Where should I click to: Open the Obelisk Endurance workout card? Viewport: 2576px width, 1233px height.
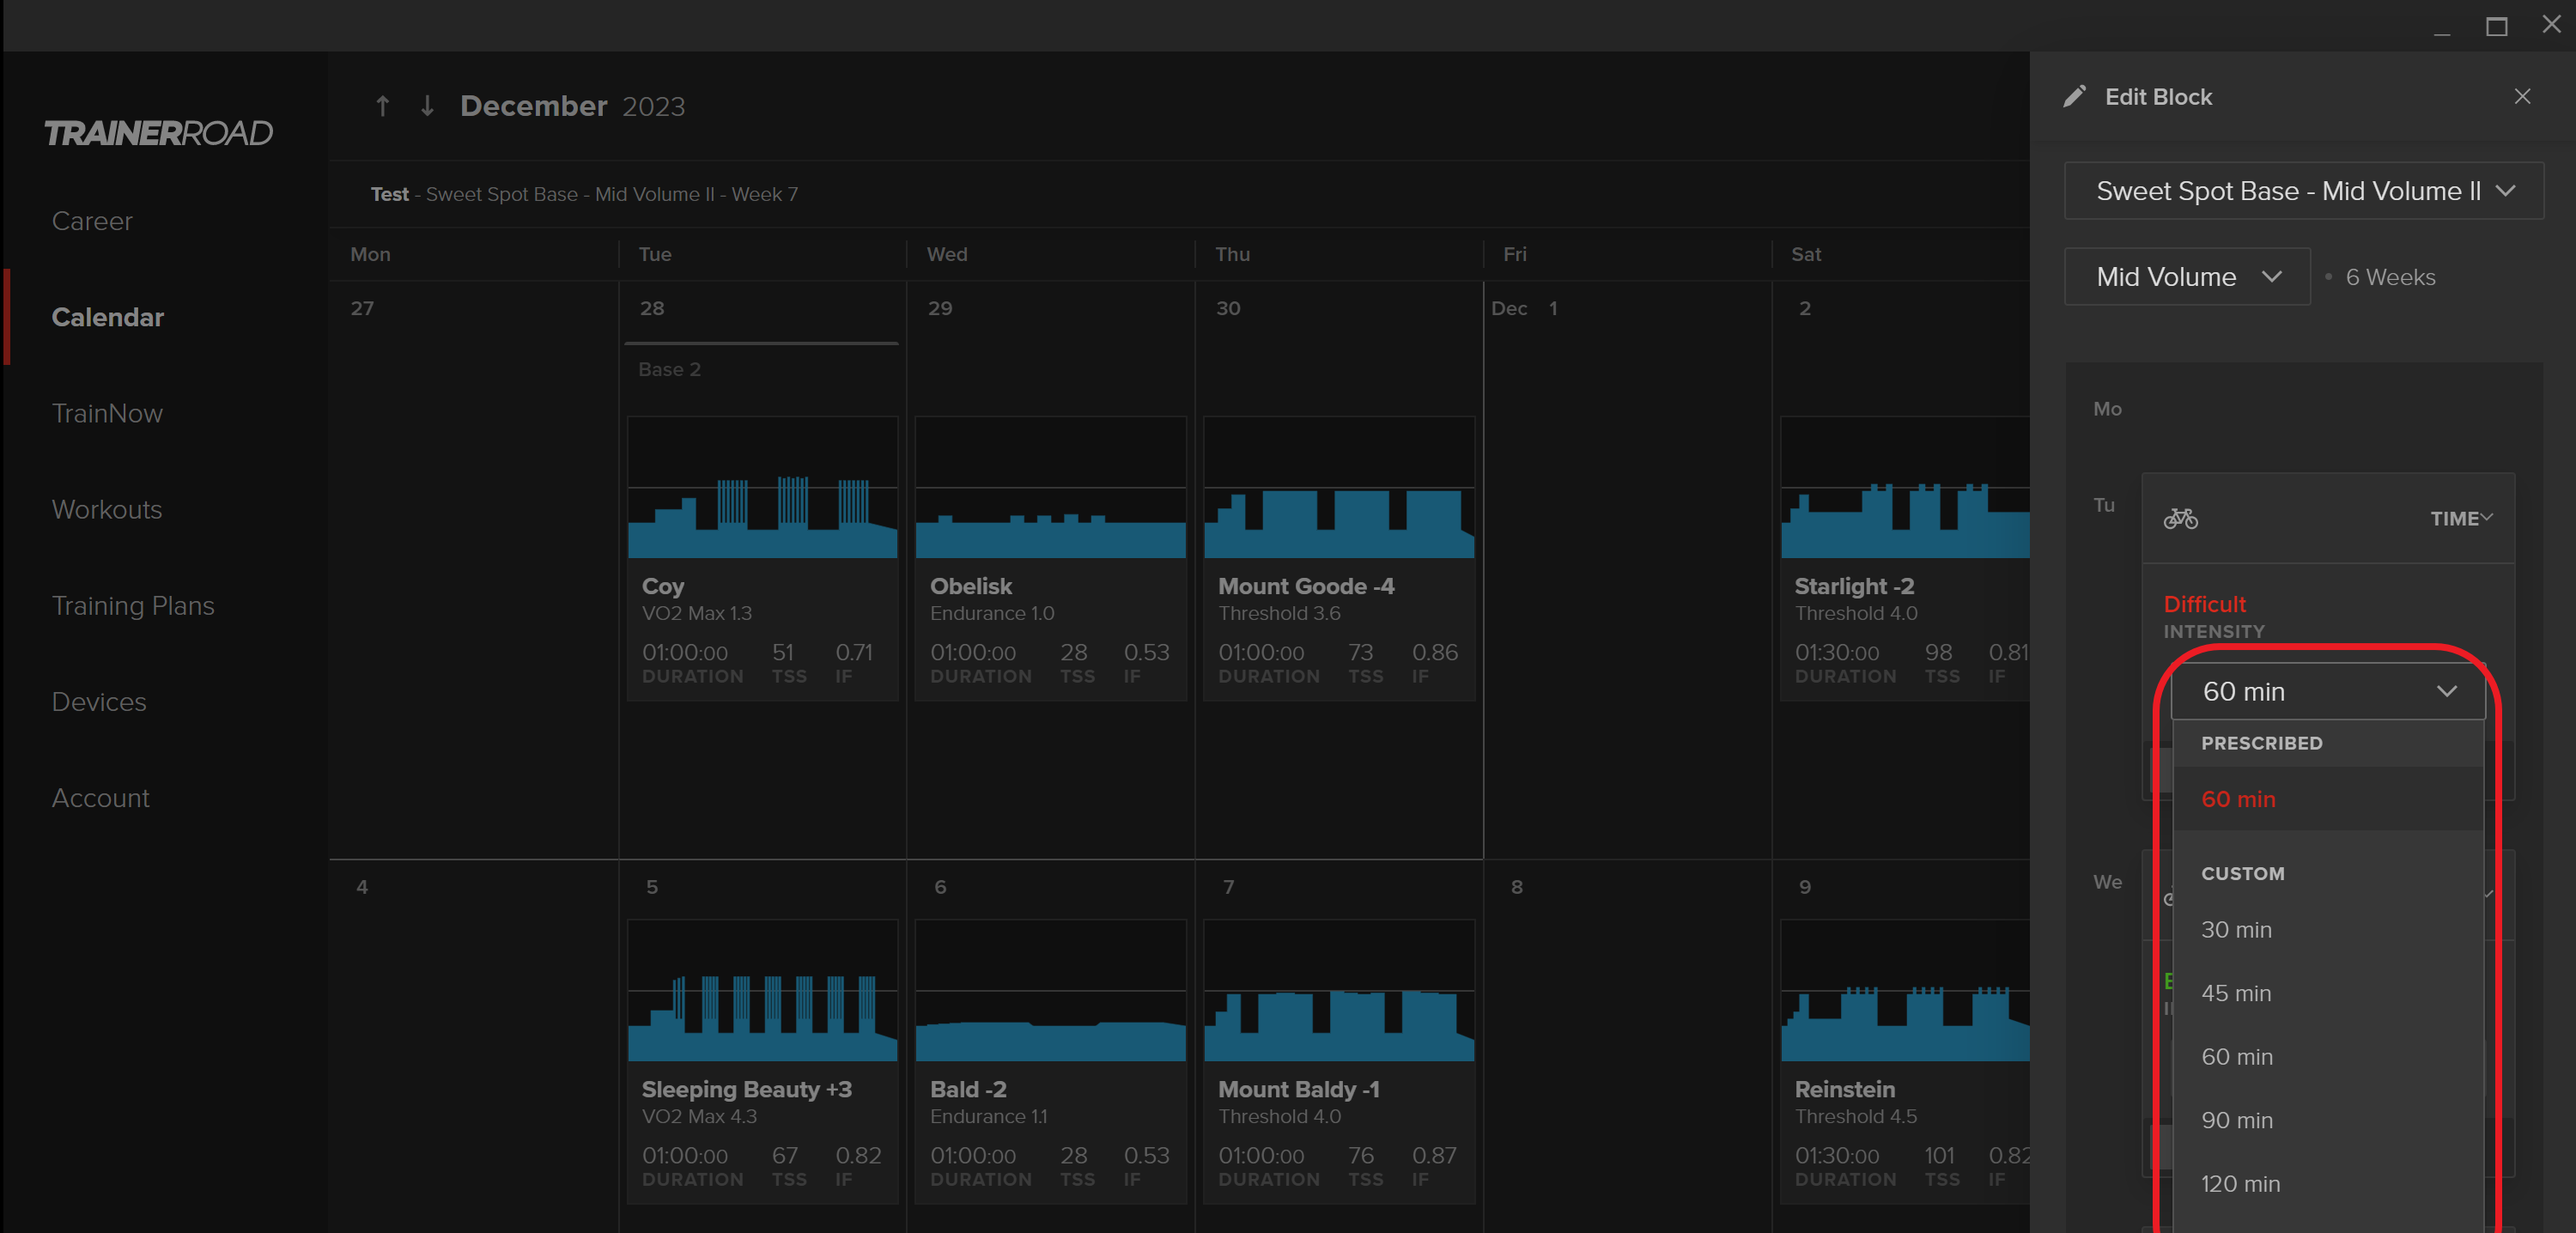click(x=1050, y=558)
